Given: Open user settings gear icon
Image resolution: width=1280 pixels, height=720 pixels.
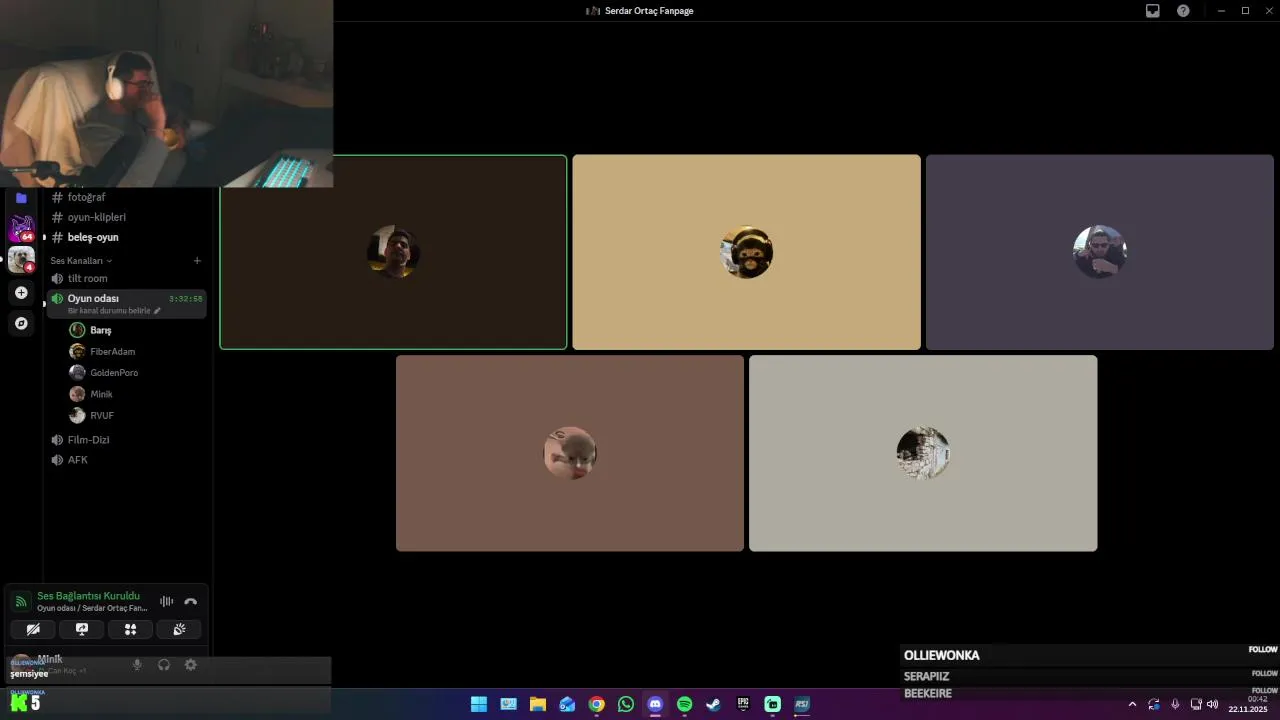Looking at the screenshot, I should pos(191,665).
